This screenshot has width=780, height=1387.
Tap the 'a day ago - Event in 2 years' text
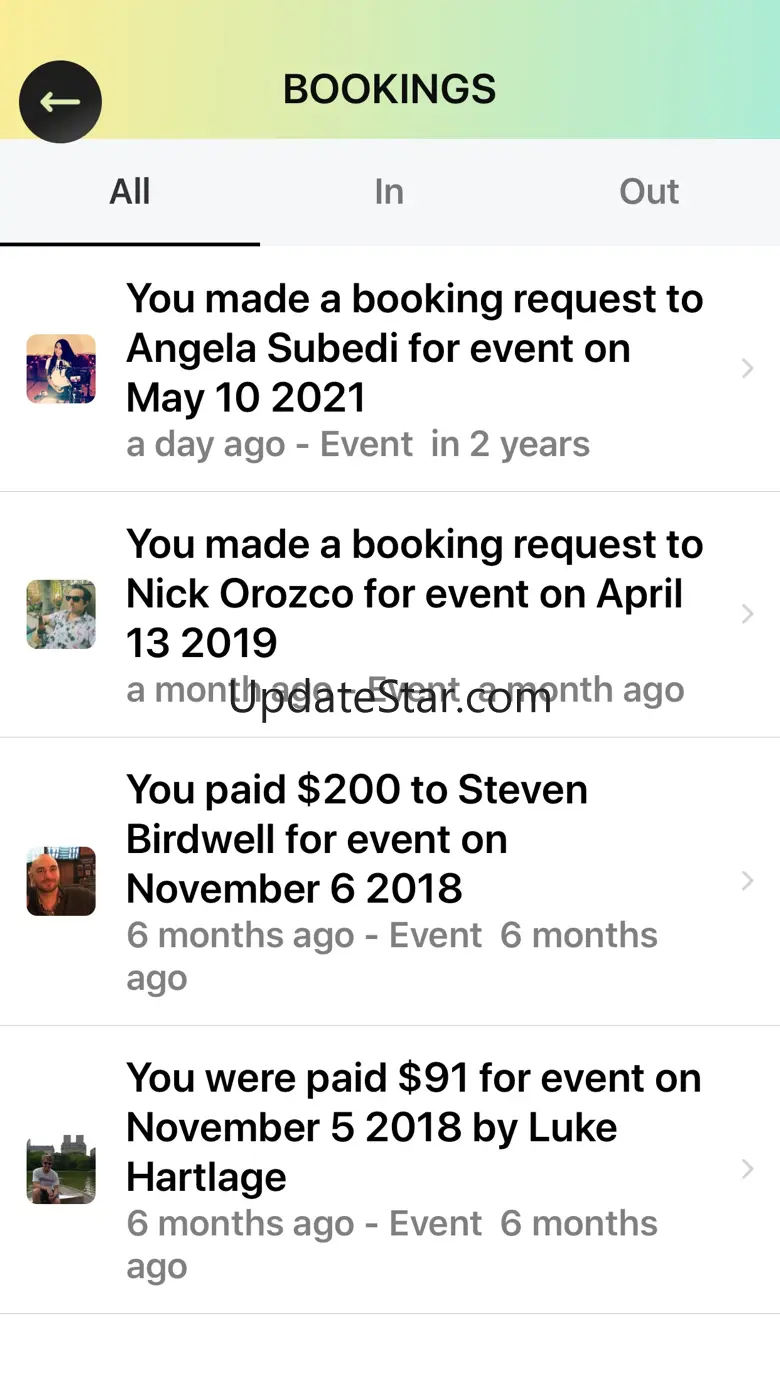tap(358, 444)
